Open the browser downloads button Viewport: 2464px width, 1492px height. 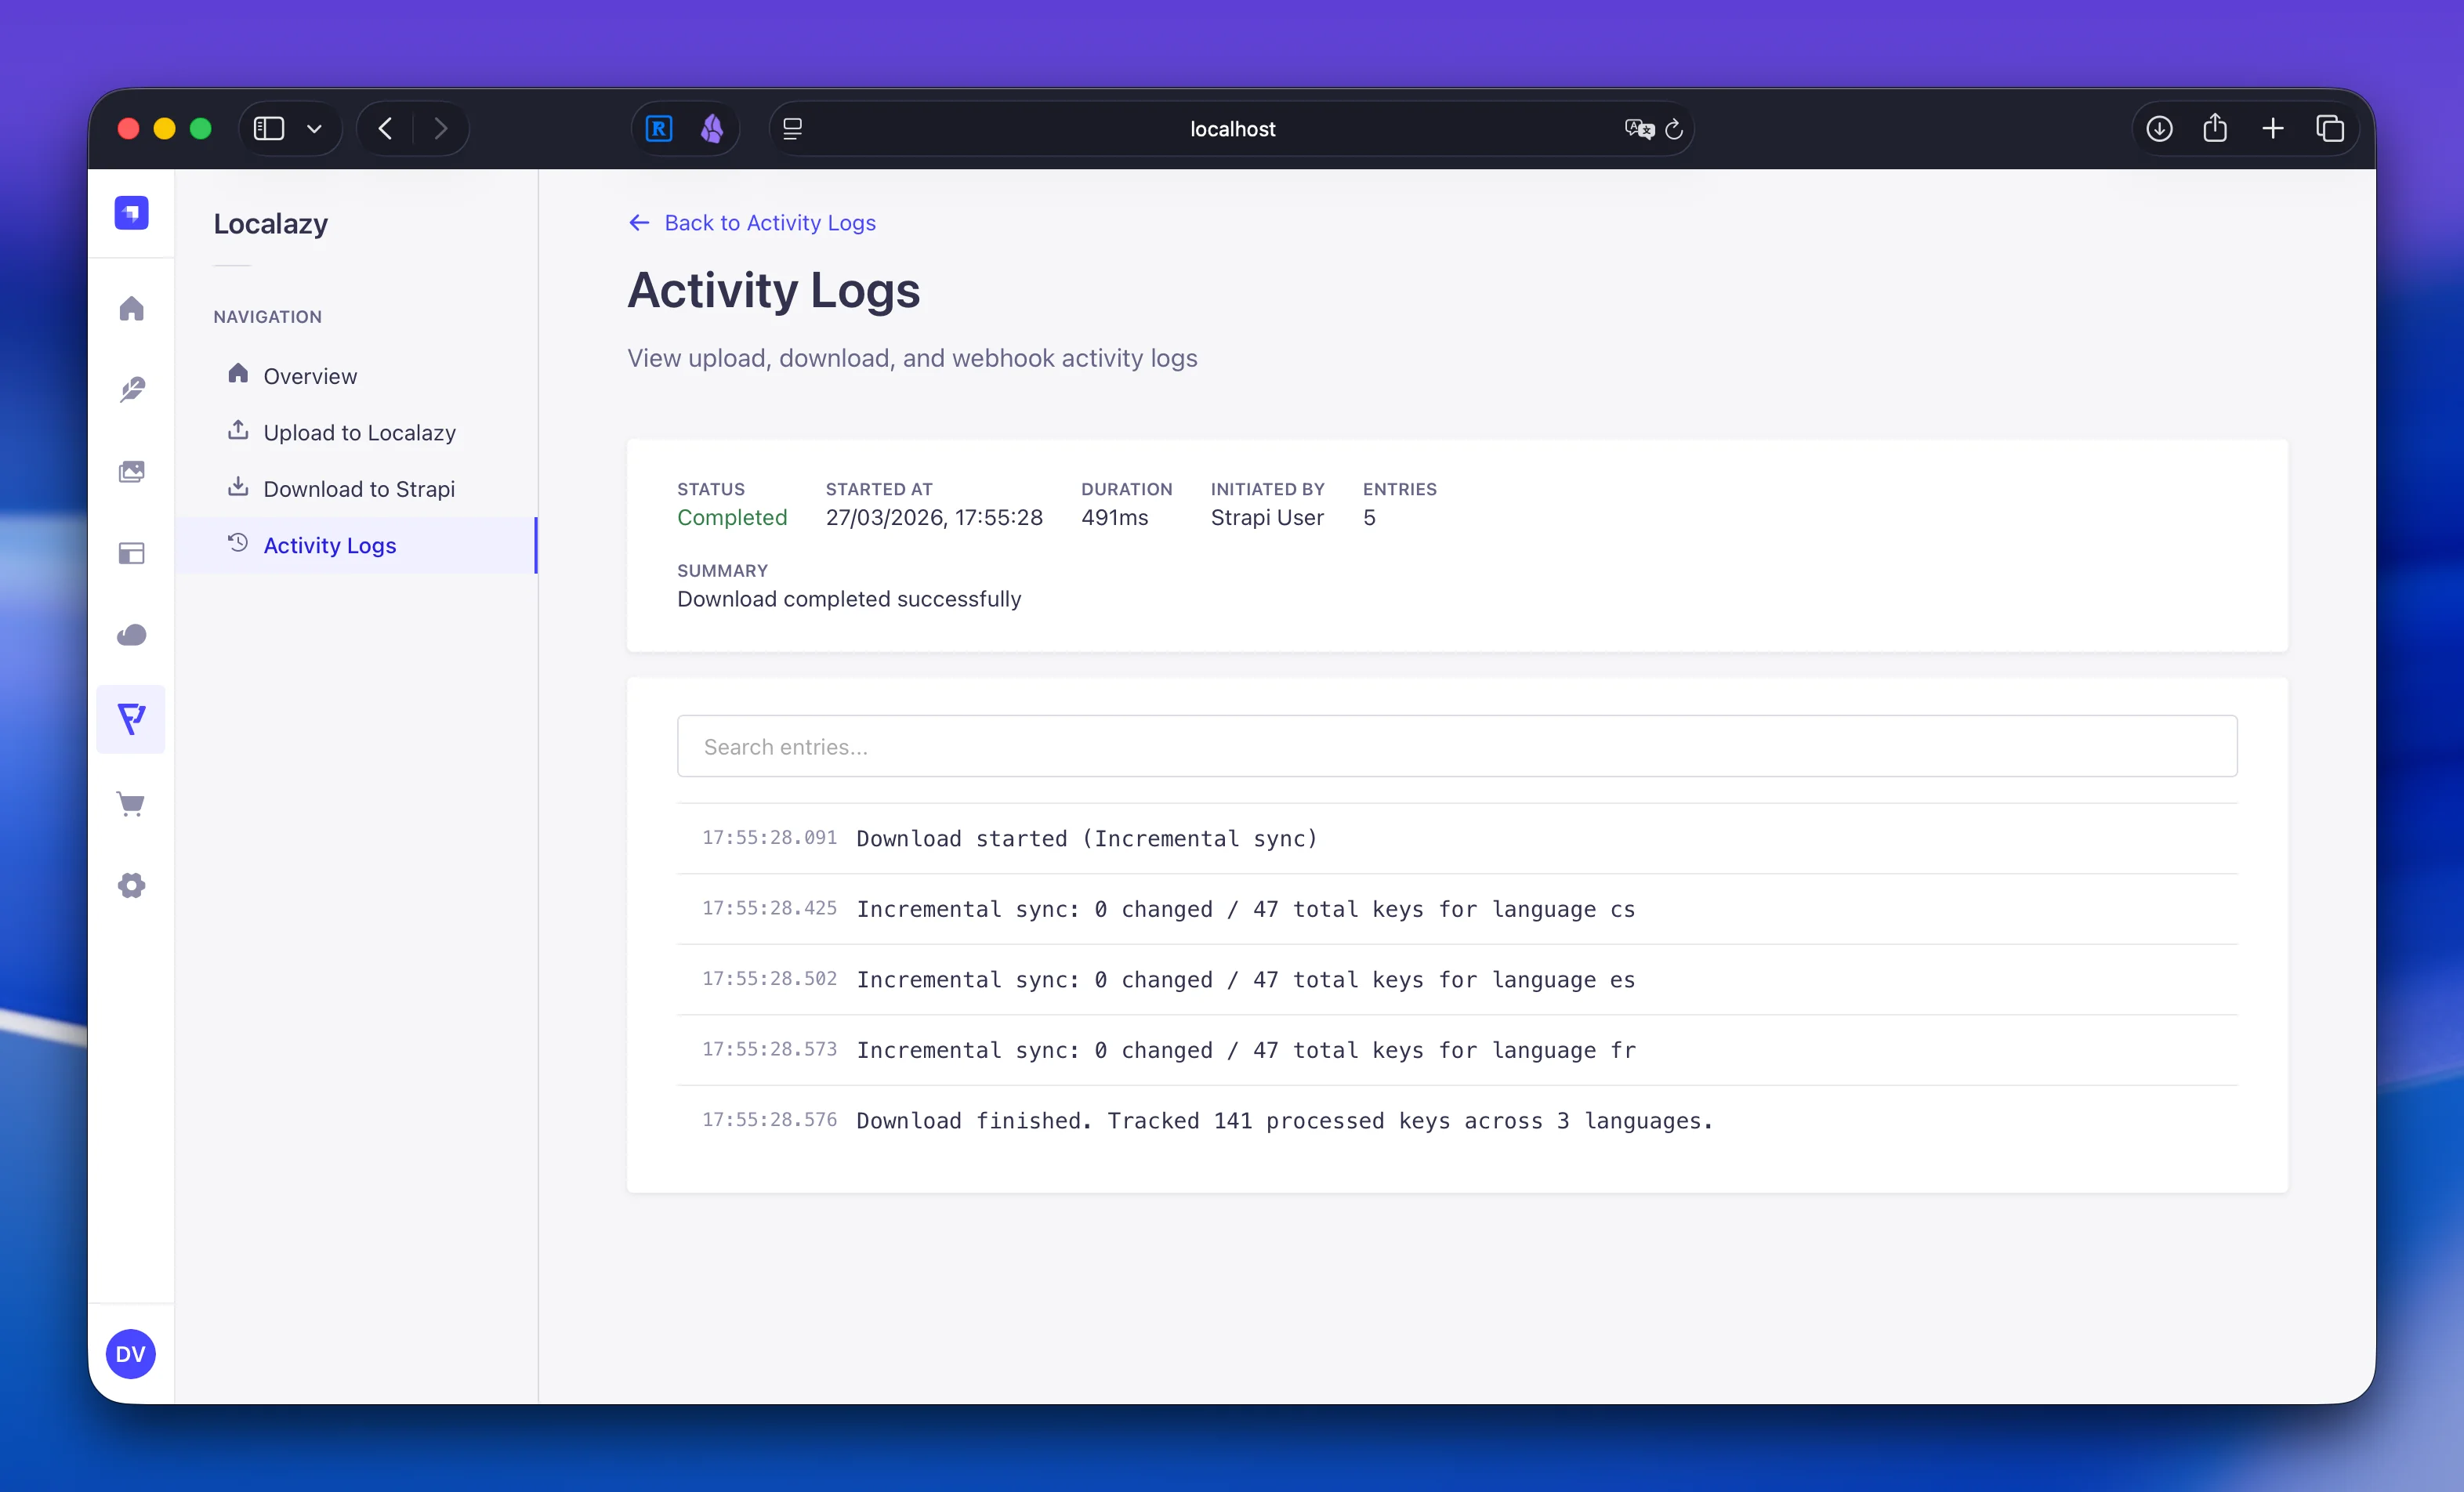click(2158, 129)
